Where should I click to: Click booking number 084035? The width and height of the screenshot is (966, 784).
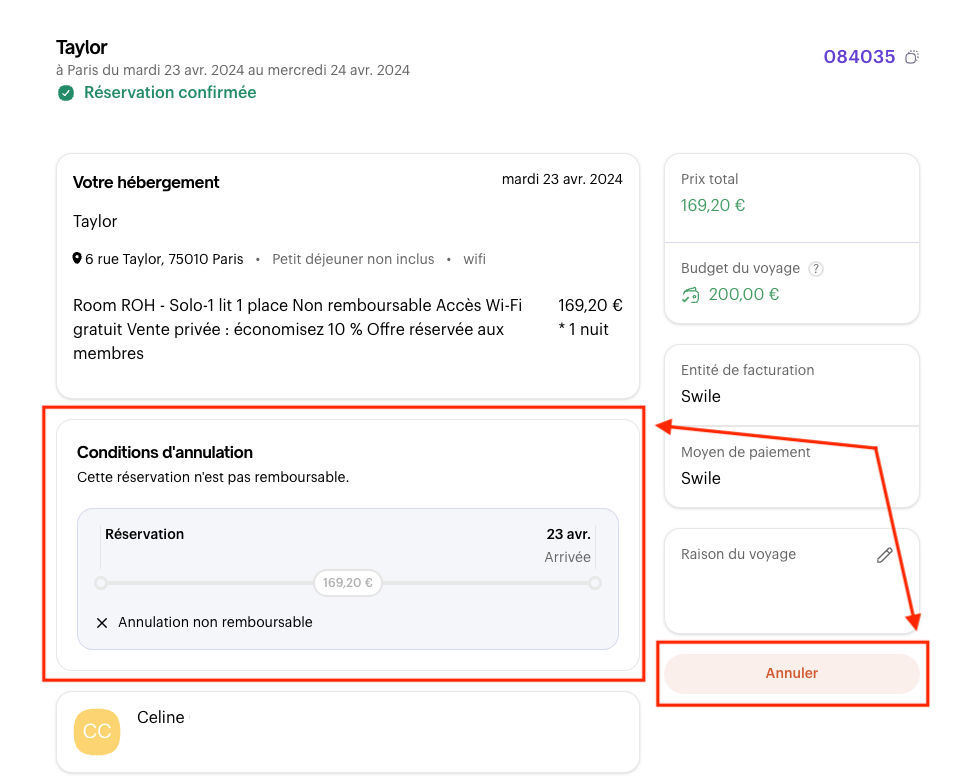point(859,57)
